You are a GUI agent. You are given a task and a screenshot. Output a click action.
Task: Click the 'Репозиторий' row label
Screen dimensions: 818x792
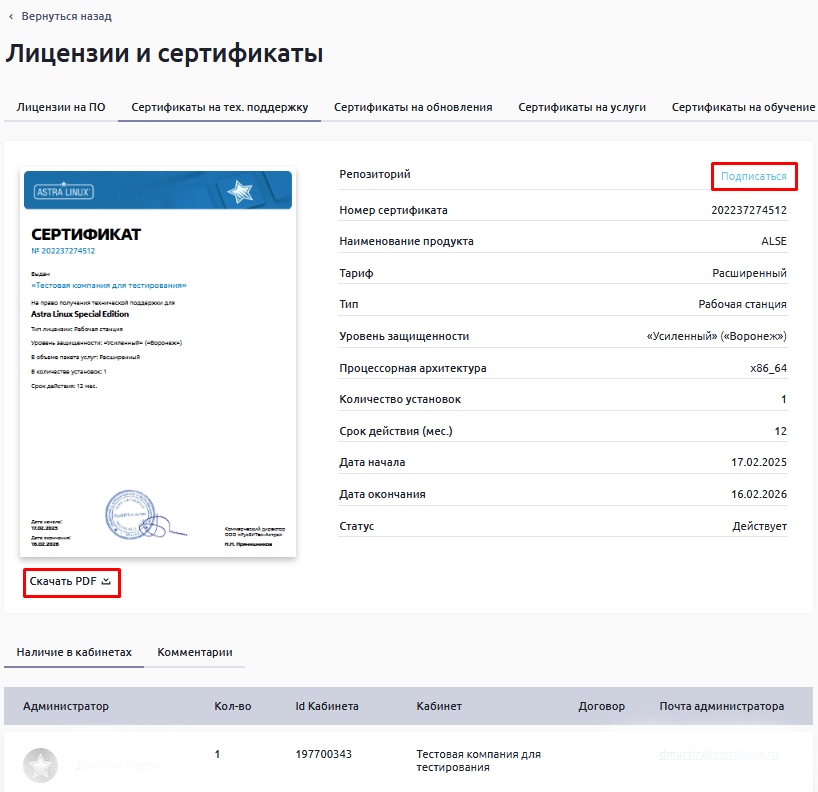[x=375, y=174]
